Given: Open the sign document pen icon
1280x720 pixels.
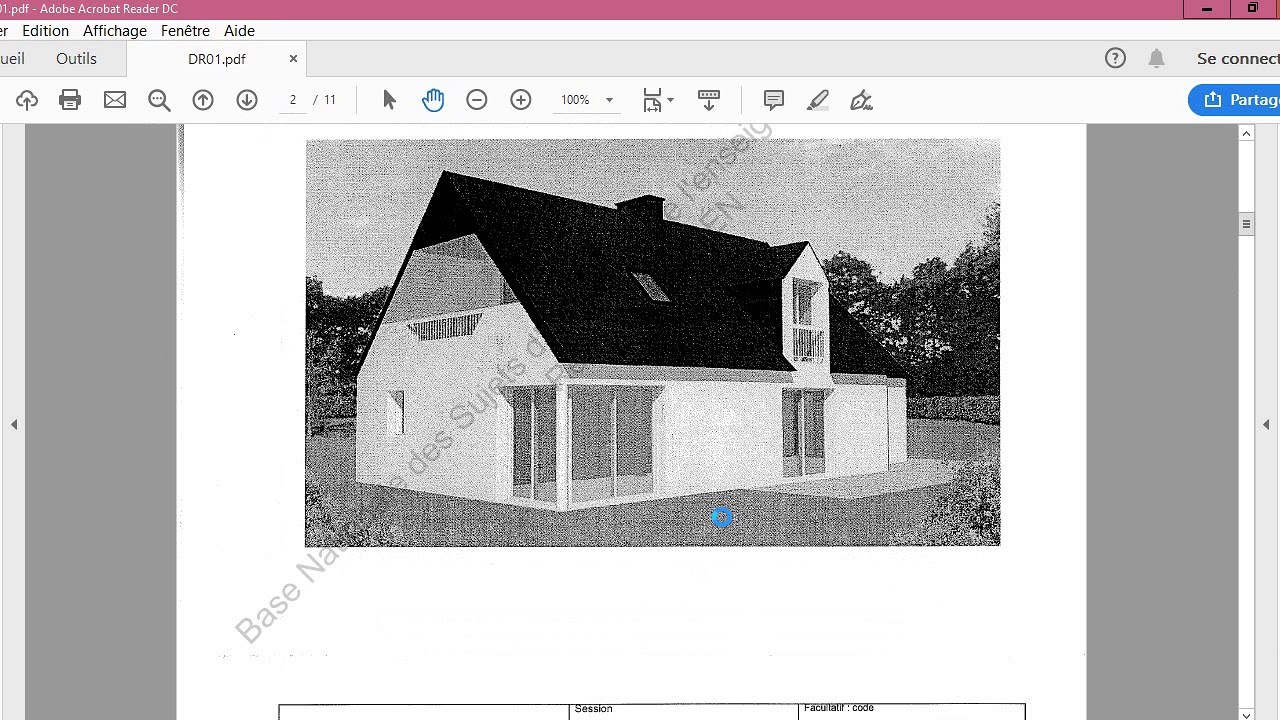Looking at the screenshot, I should click(x=861, y=100).
